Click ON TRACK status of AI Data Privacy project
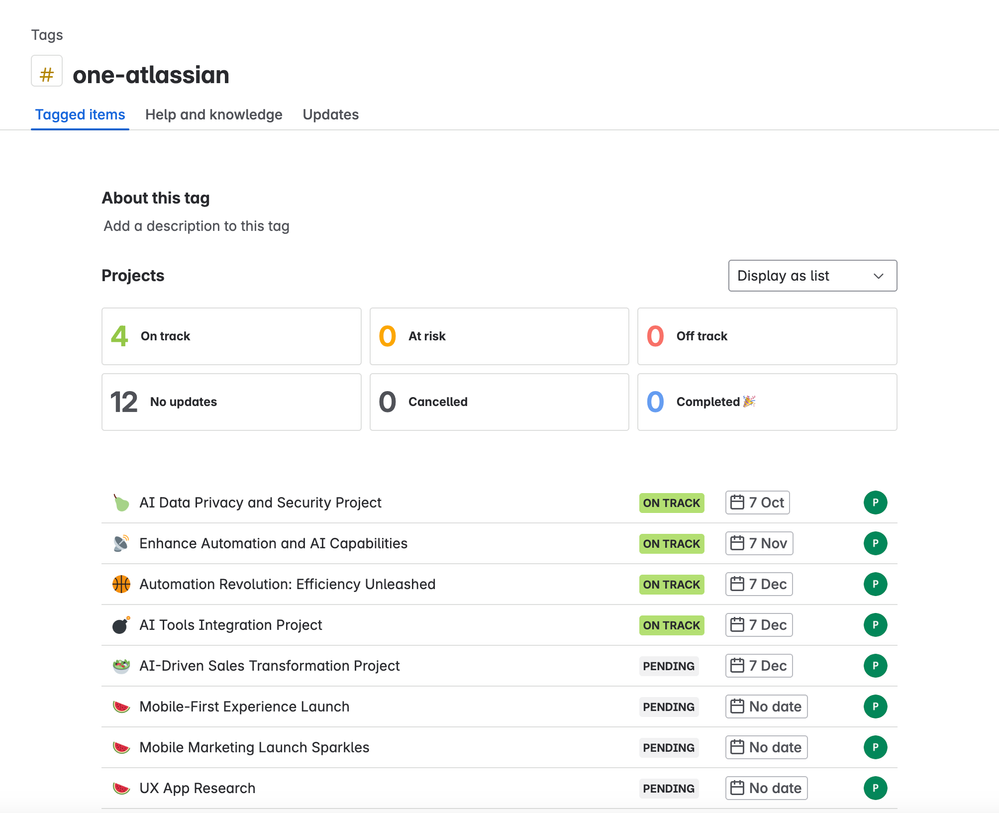Image resolution: width=999 pixels, height=813 pixels. (x=672, y=503)
